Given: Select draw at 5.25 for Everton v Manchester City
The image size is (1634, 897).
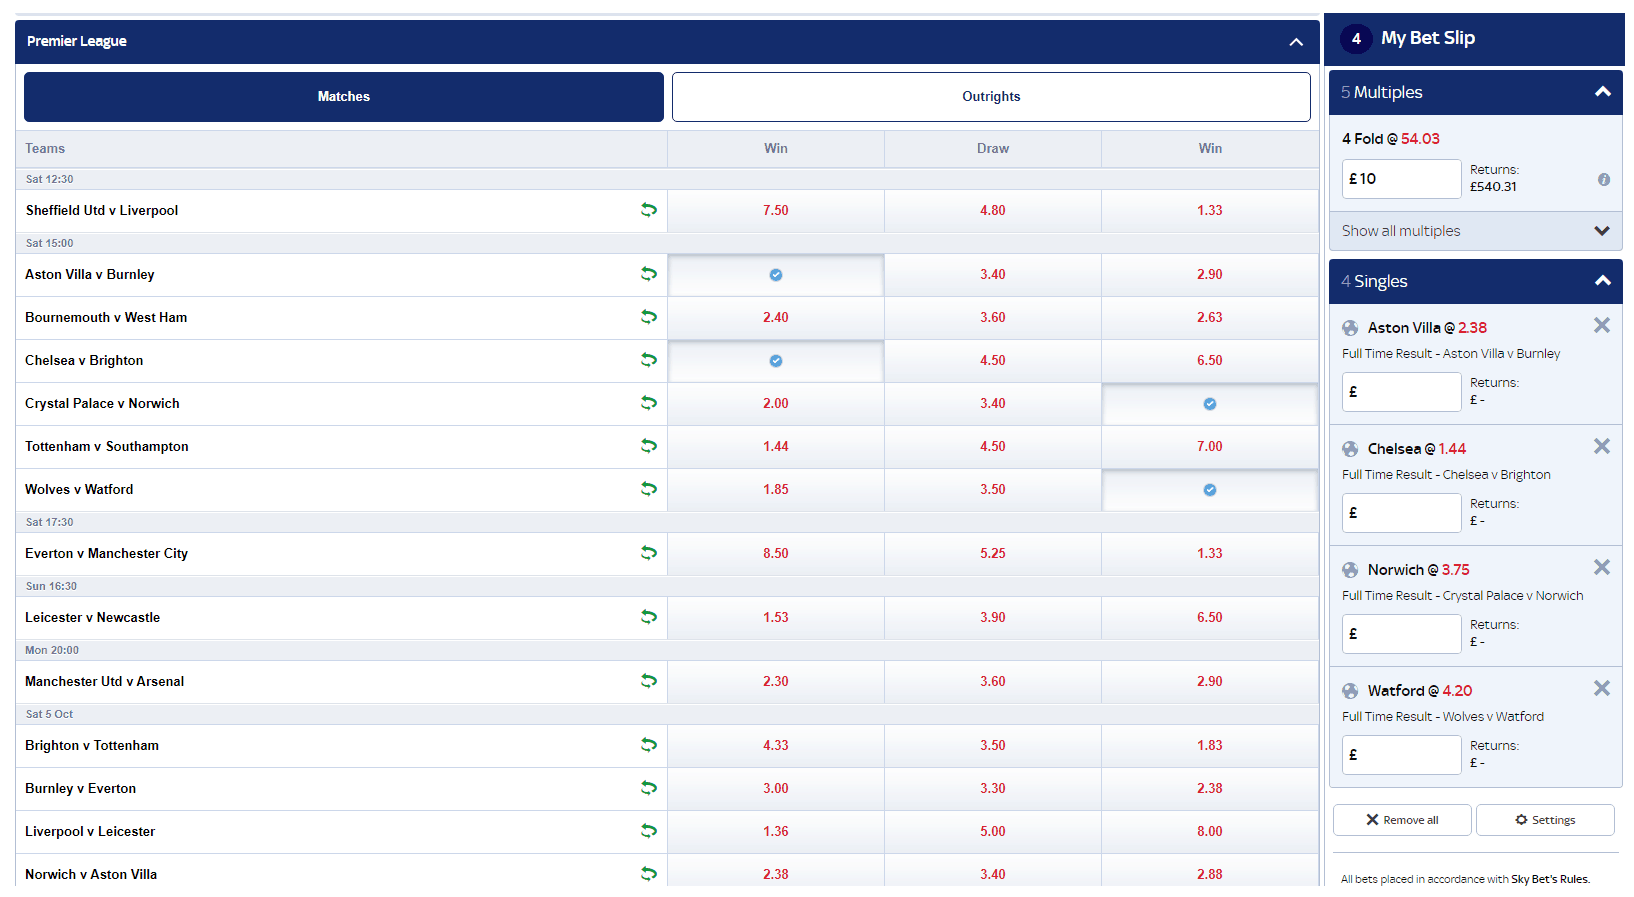Looking at the screenshot, I should coord(993,554).
